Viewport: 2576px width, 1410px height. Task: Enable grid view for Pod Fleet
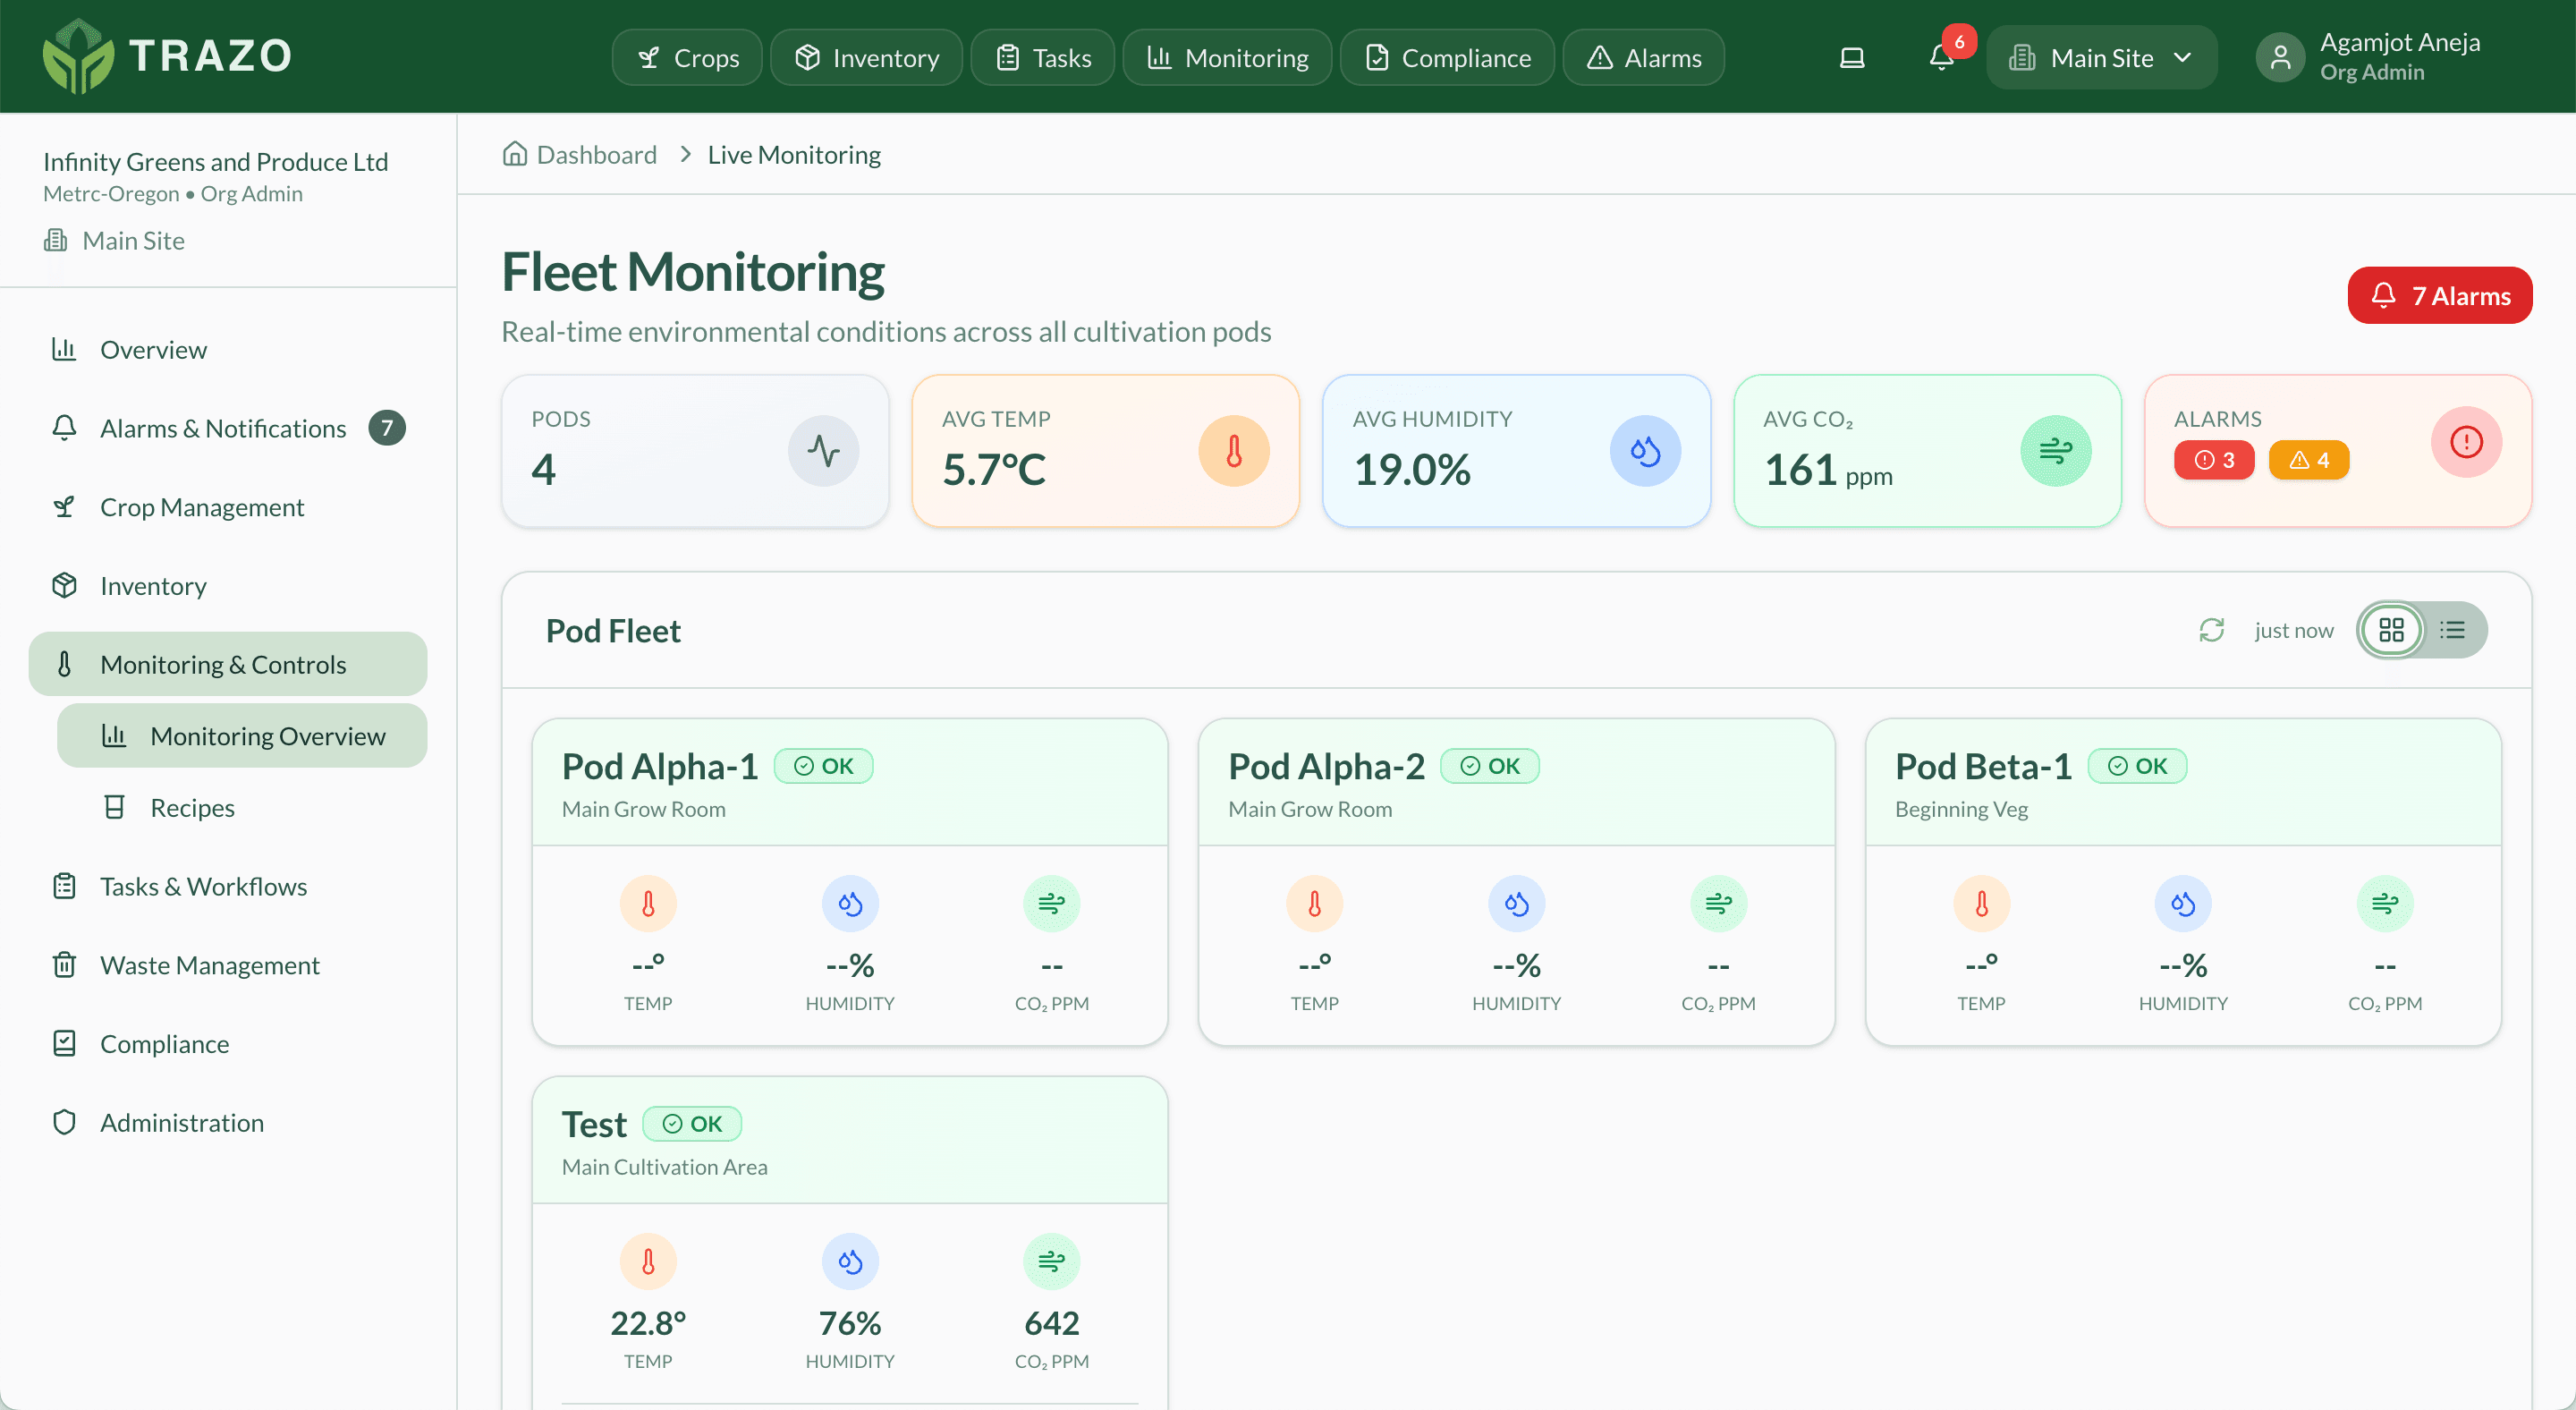[2392, 630]
